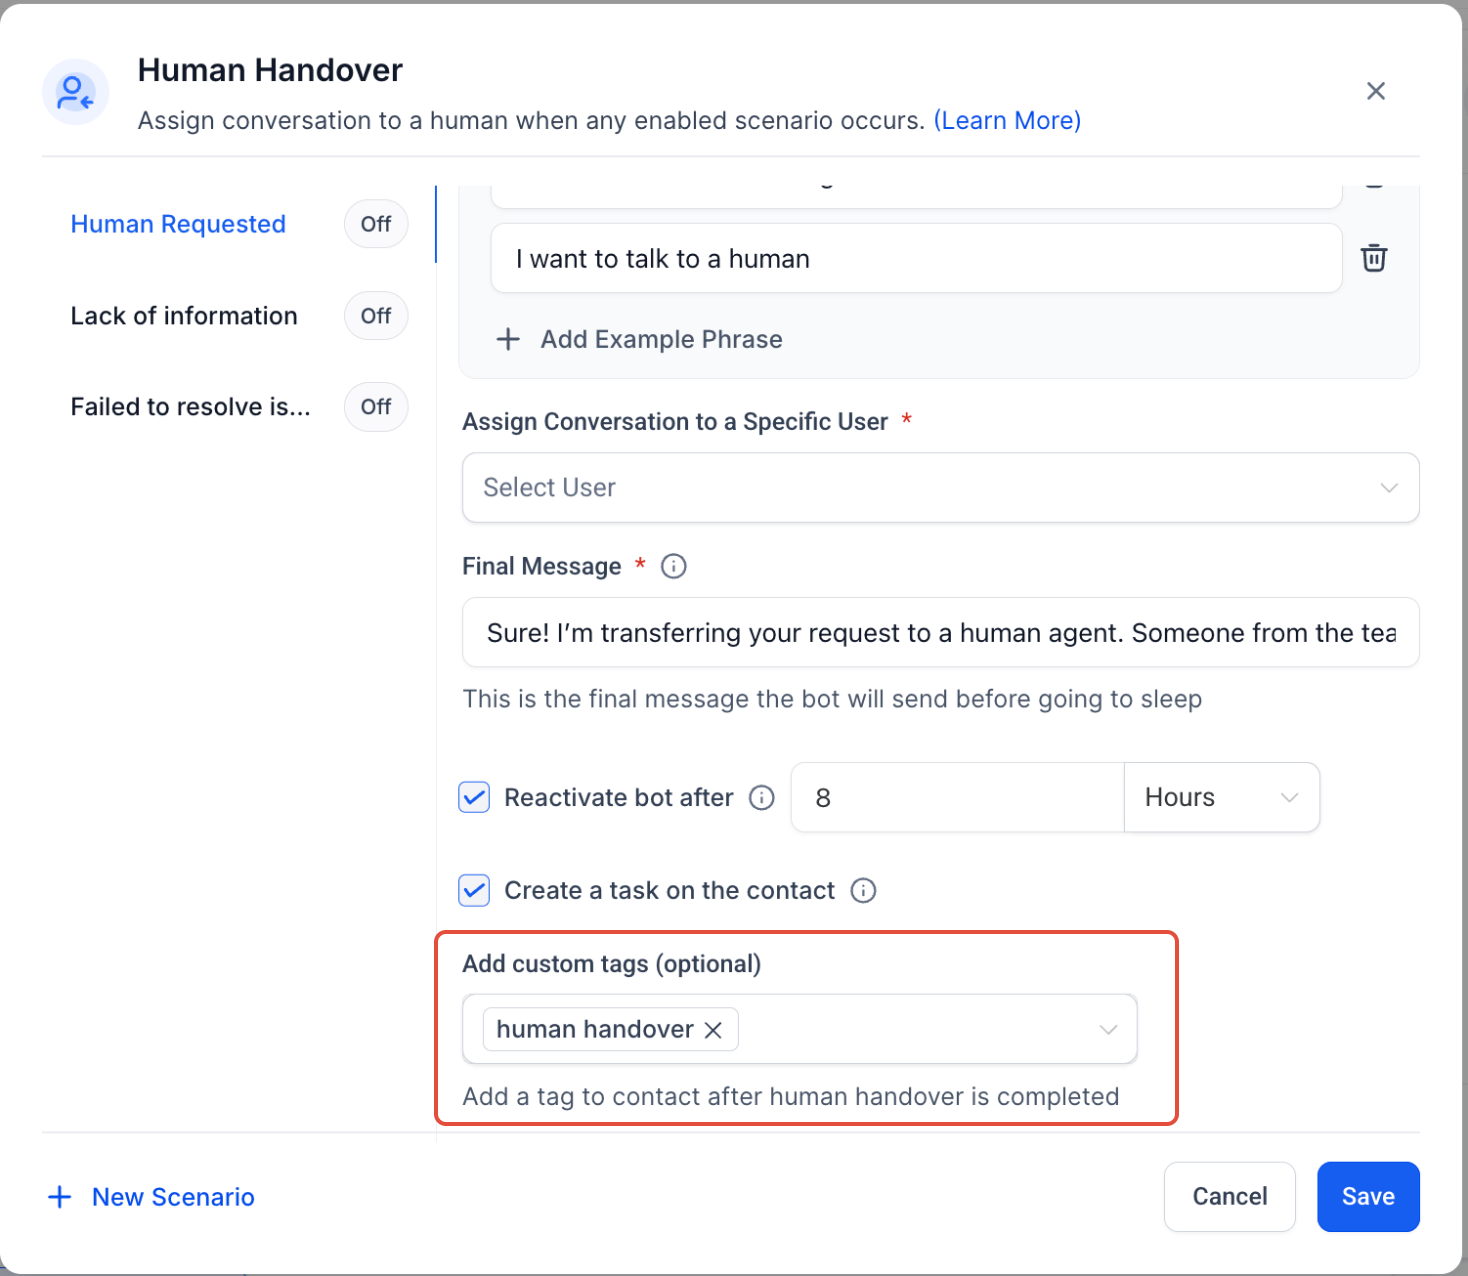
Task: Click the Human Handover avatar icon
Action: [75, 92]
